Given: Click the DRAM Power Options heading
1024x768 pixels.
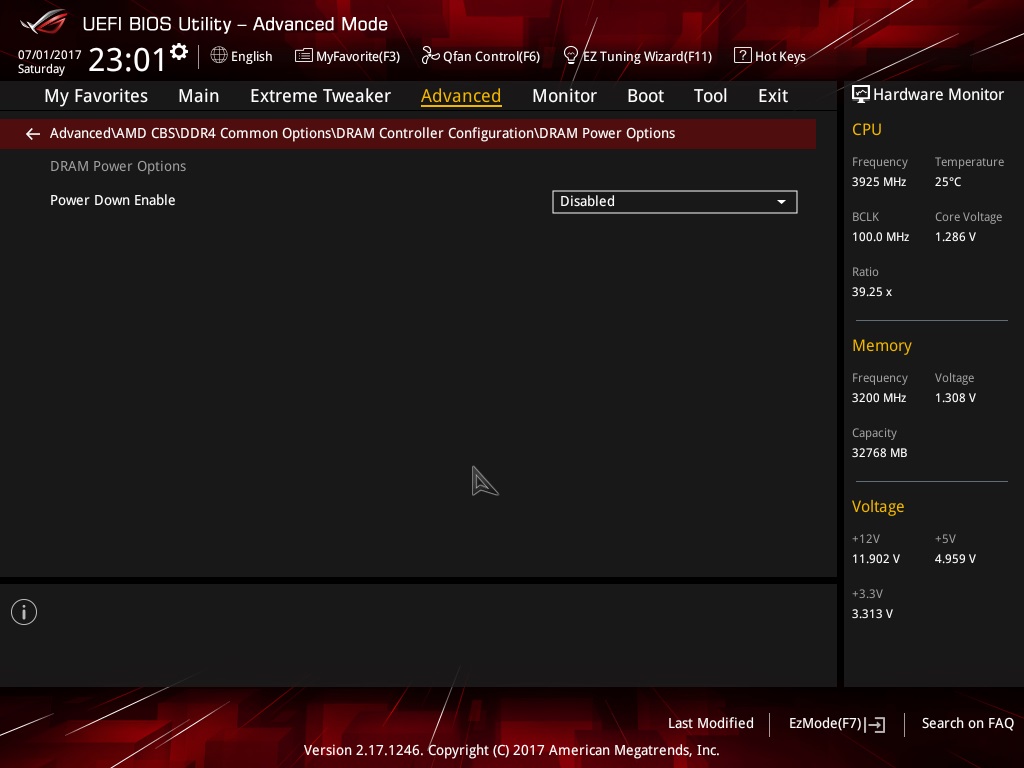Looking at the screenshot, I should pyautogui.click(x=118, y=167).
